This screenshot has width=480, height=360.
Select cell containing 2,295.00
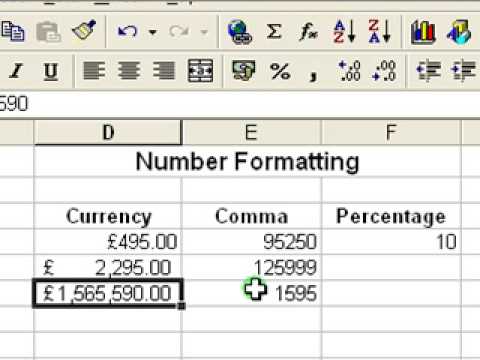click(x=108, y=268)
